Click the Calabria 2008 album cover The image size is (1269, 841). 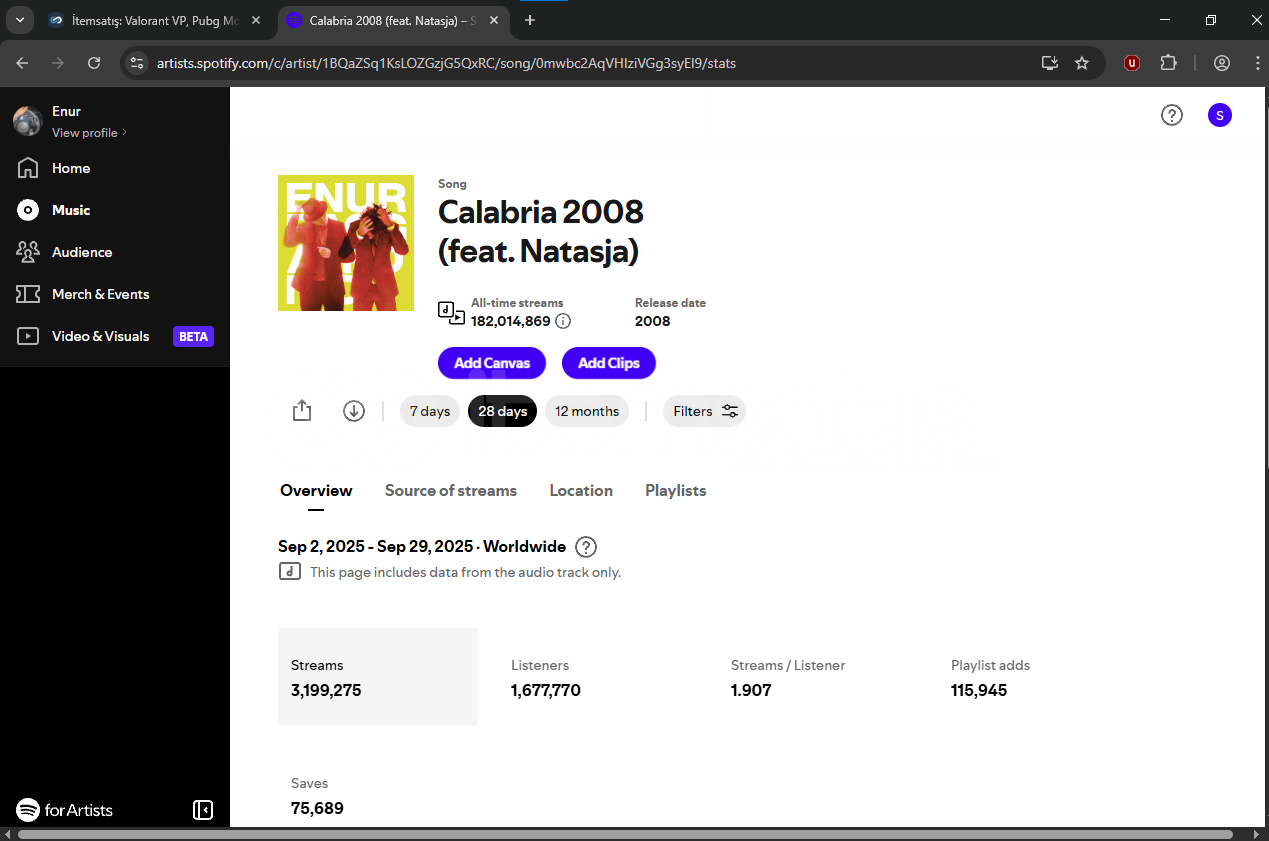(x=346, y=243)
